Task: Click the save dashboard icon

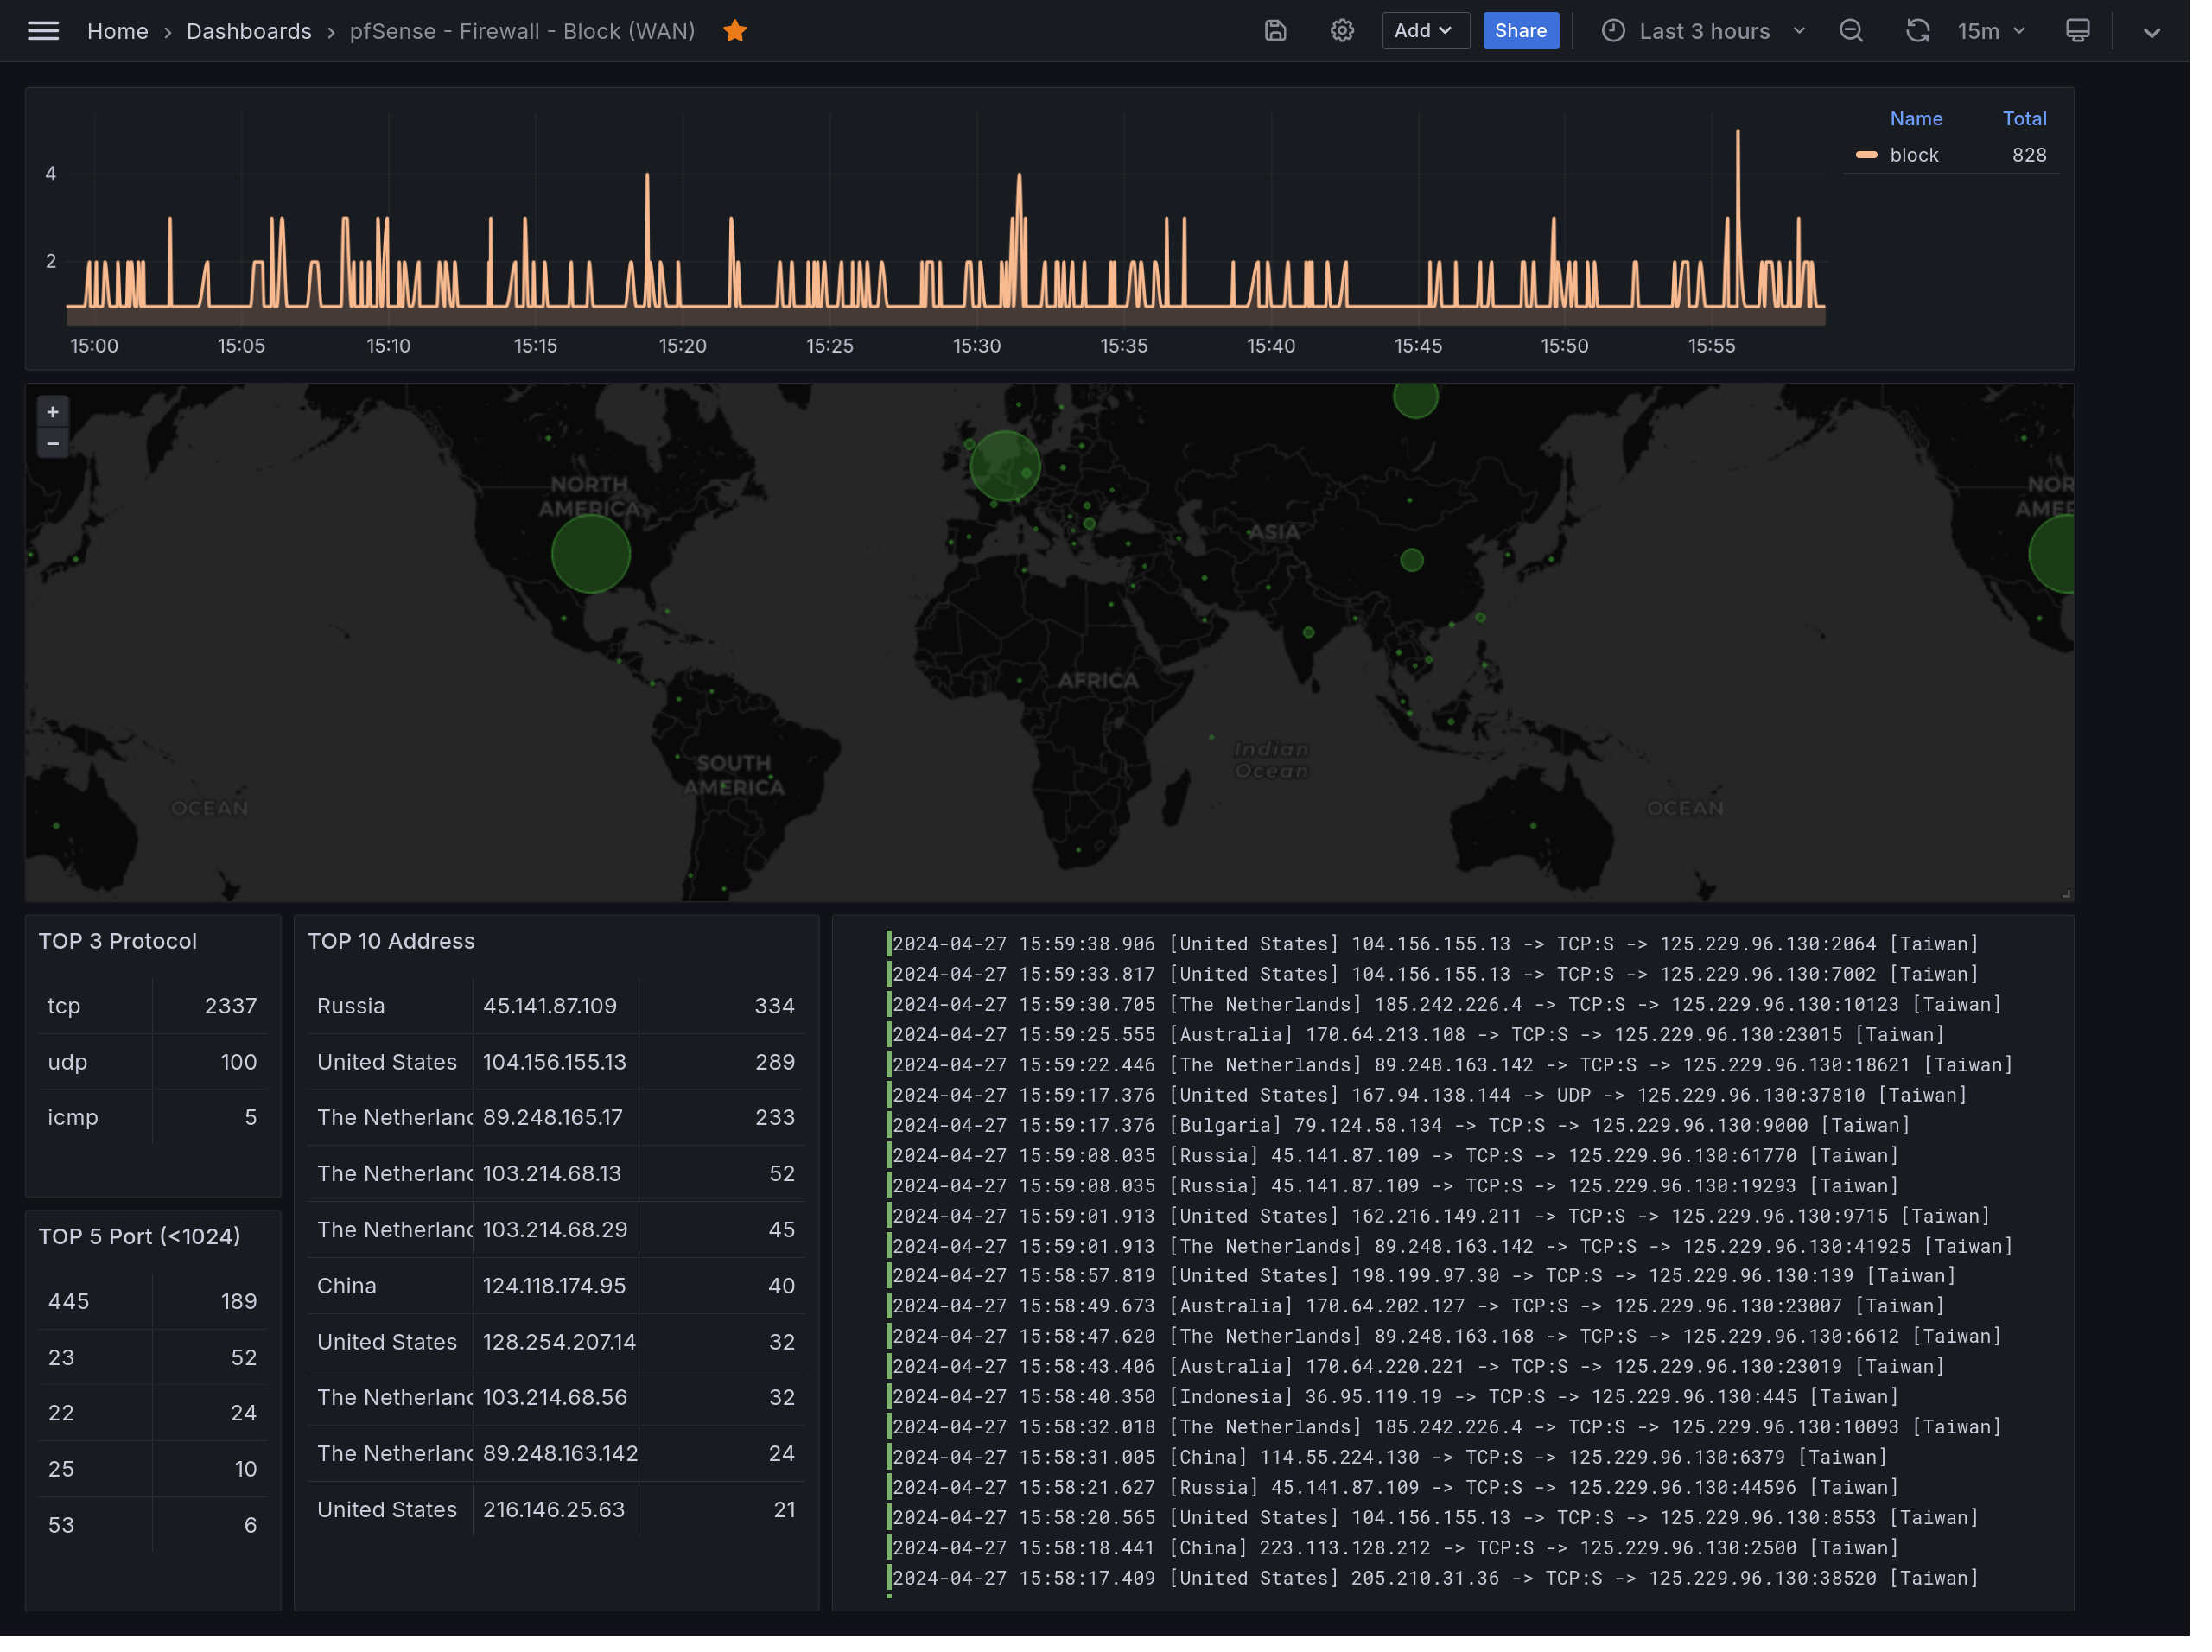Action: 1275,31
